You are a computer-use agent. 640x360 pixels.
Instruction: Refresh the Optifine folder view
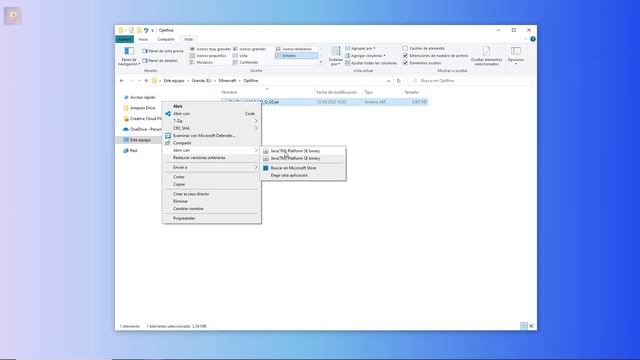click(399, 81)
